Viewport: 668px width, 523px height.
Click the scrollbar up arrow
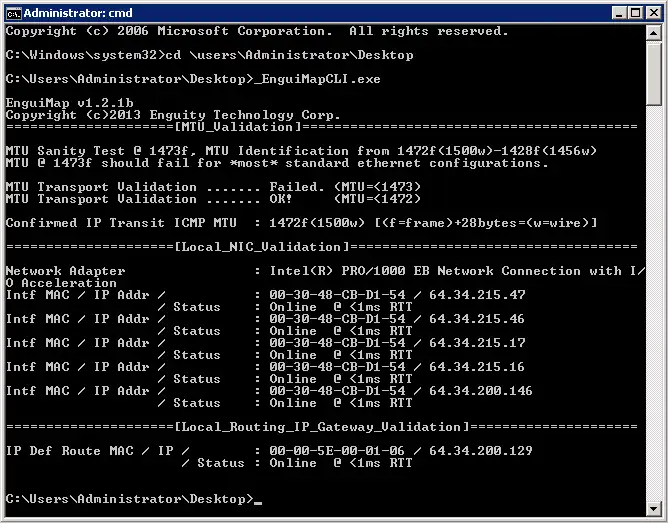click(654, 33)
